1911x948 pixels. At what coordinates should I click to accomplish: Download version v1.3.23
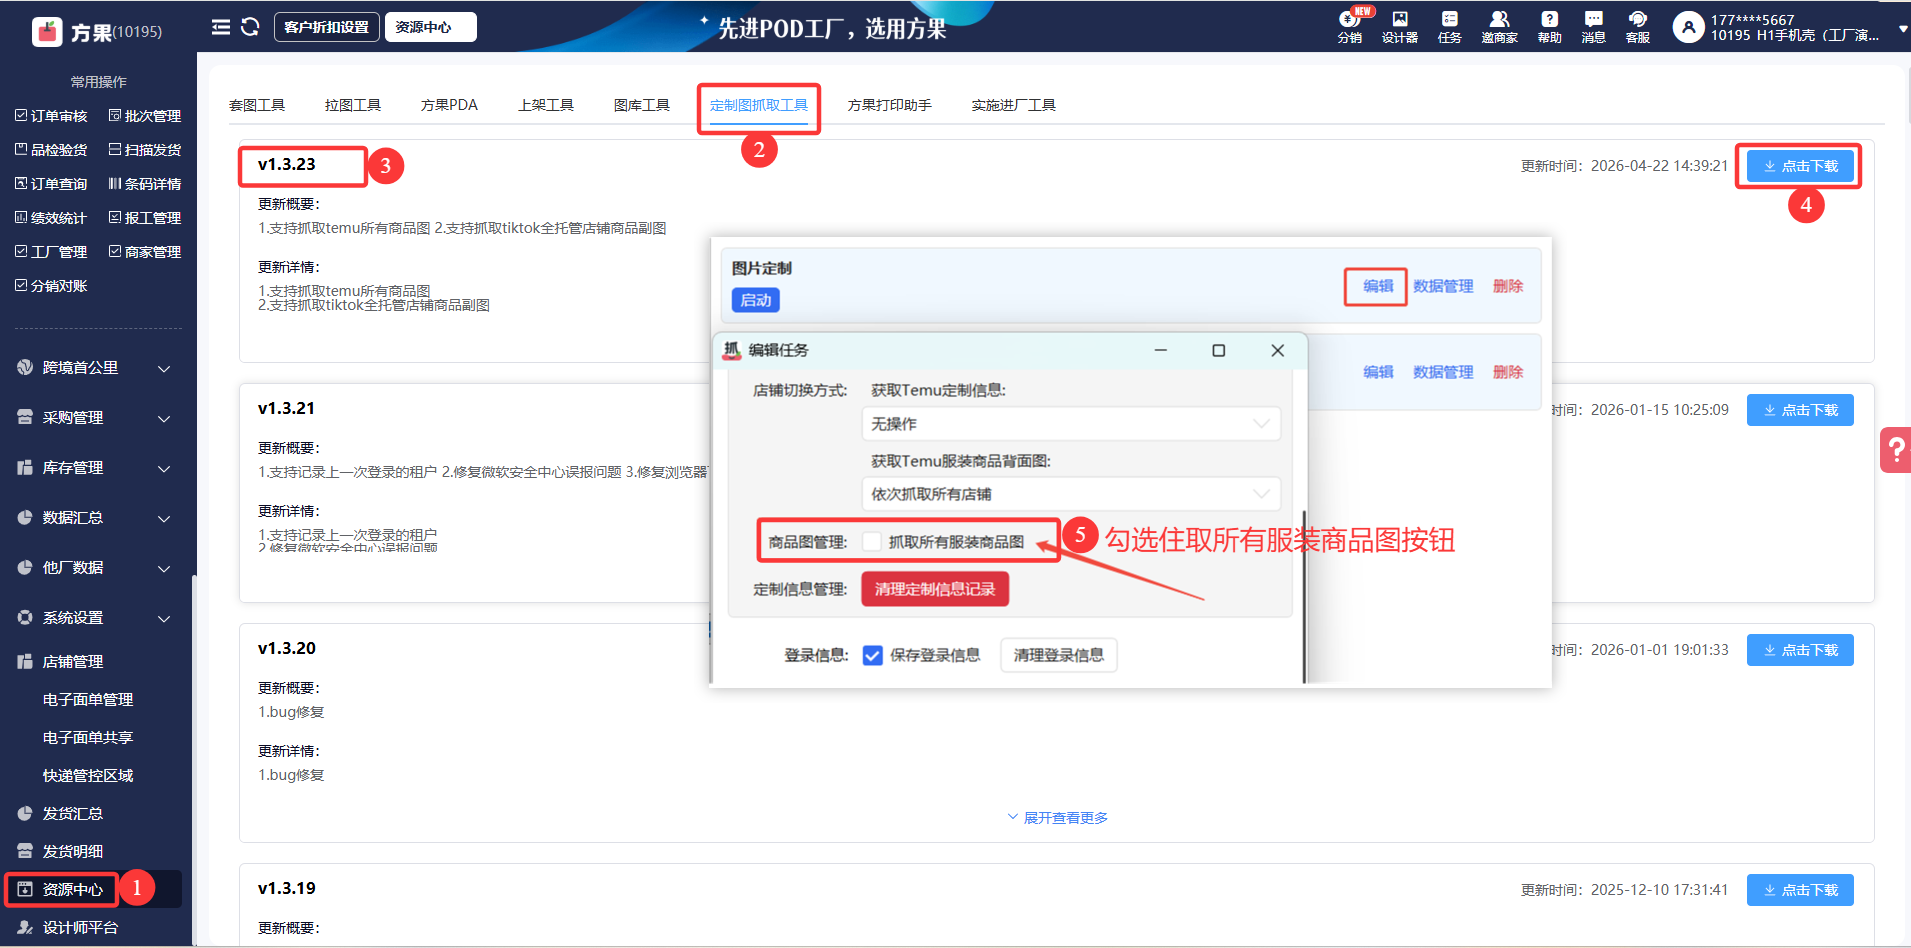(x=1800, y=166)
